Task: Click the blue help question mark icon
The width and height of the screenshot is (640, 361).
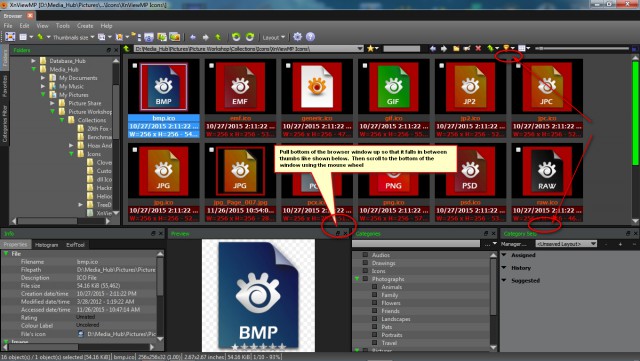Action: click(x=310, y=37)
